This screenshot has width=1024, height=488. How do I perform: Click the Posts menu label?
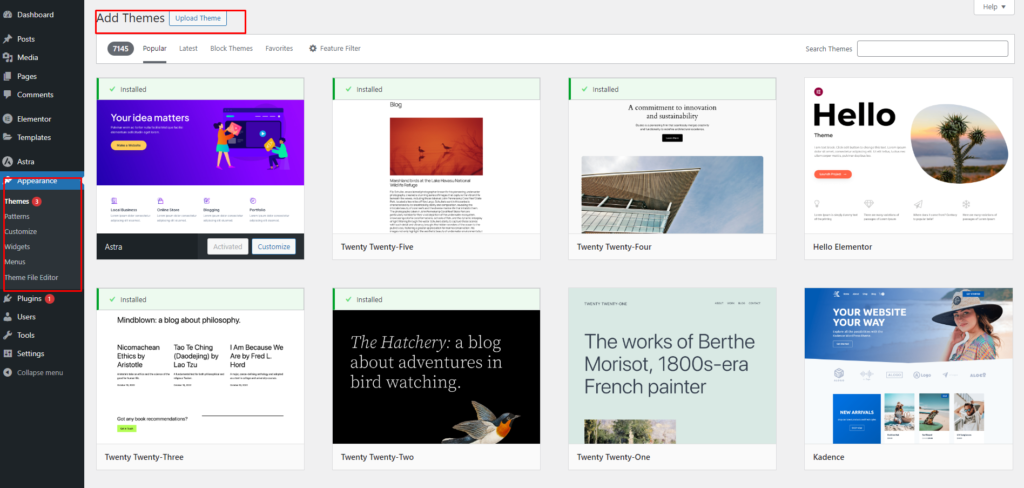(26, 39)
